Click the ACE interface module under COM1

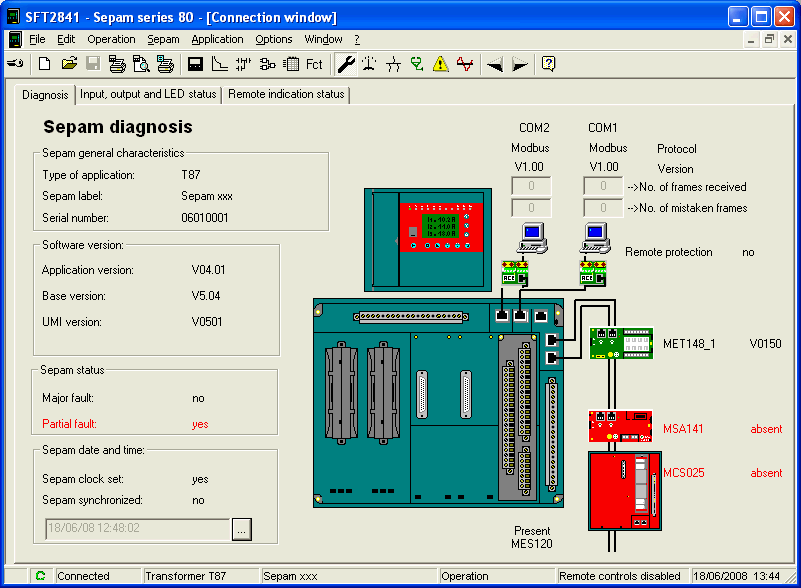(593, 273)
